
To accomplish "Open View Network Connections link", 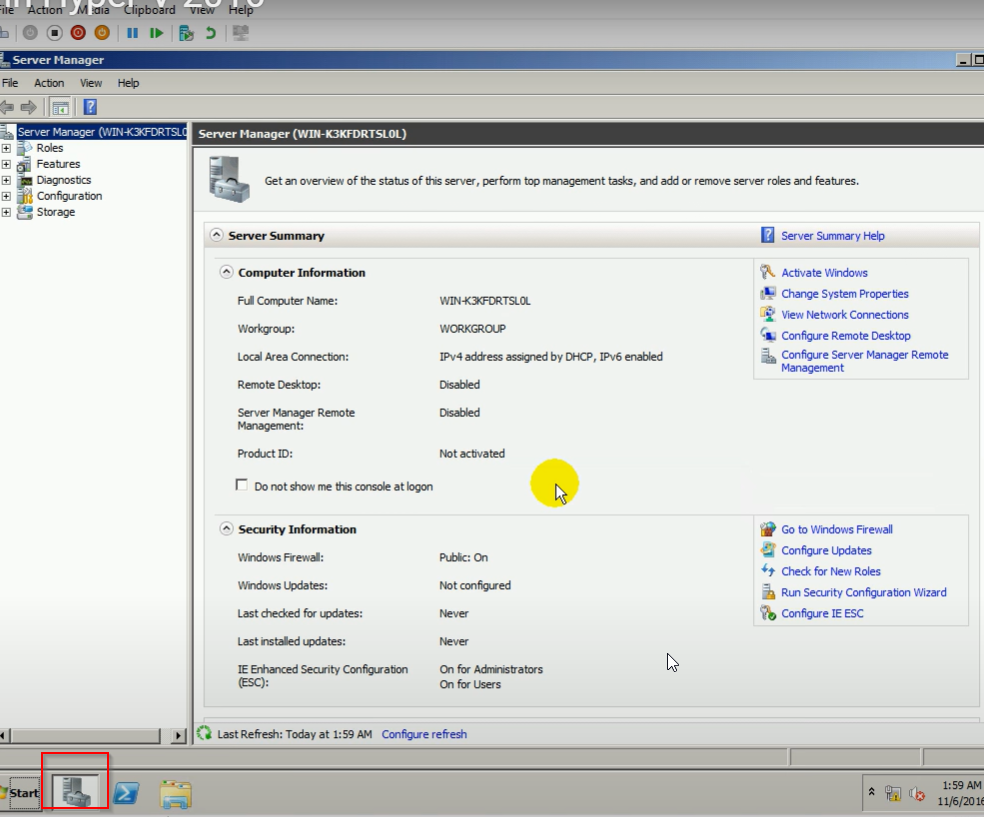I will pos(845,314).
